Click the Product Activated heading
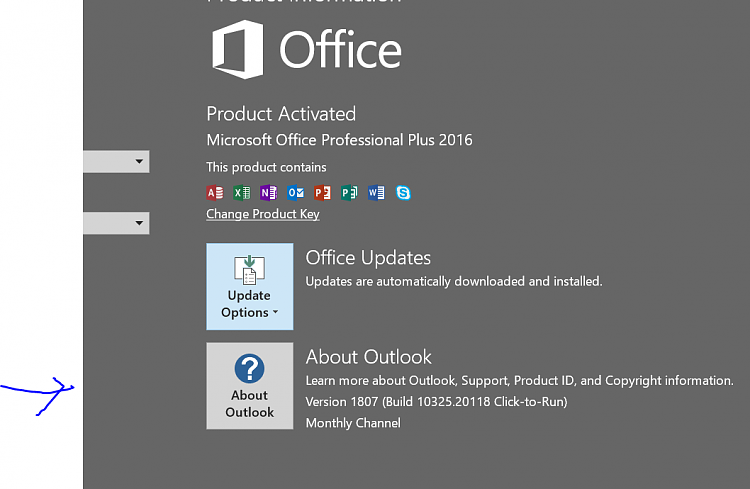This screenshot has height=489, width=750. point(281,114)
